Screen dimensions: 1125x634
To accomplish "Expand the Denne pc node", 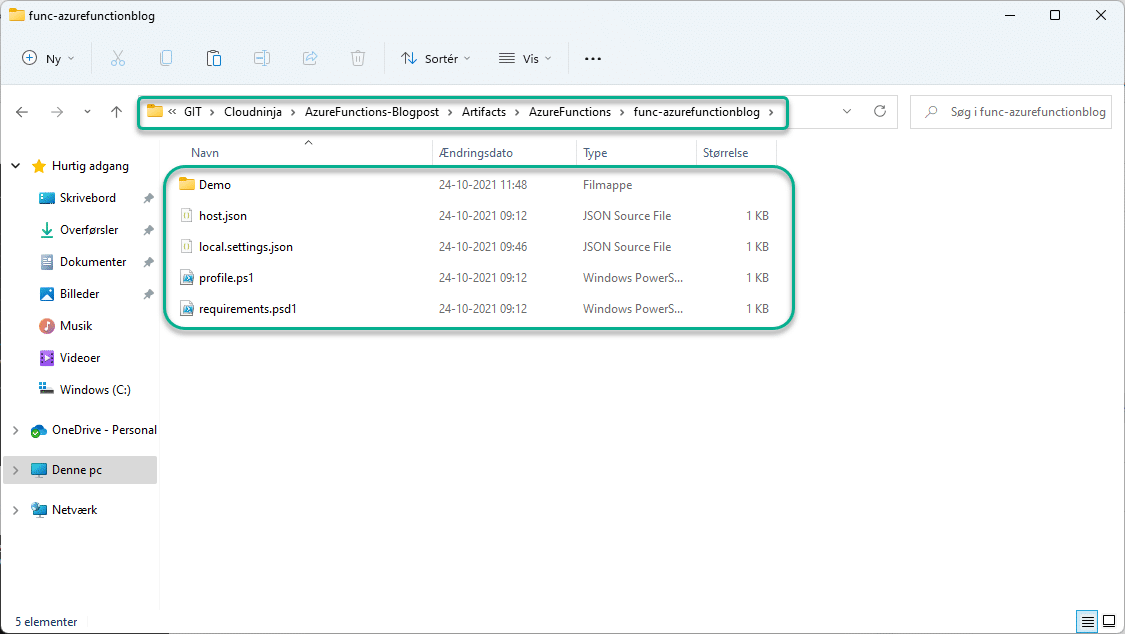I will point(15,470).
